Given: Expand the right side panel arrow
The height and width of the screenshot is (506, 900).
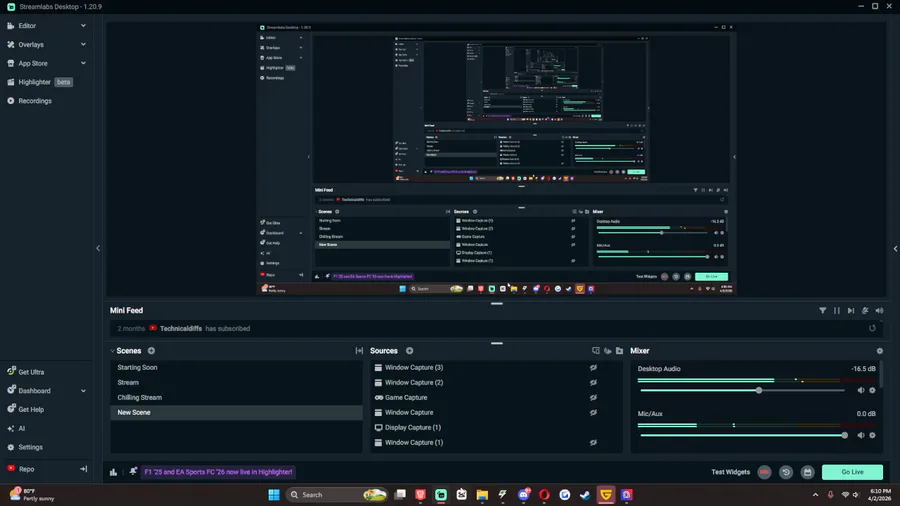Looking at the screenshot, I should click(895, 248).
